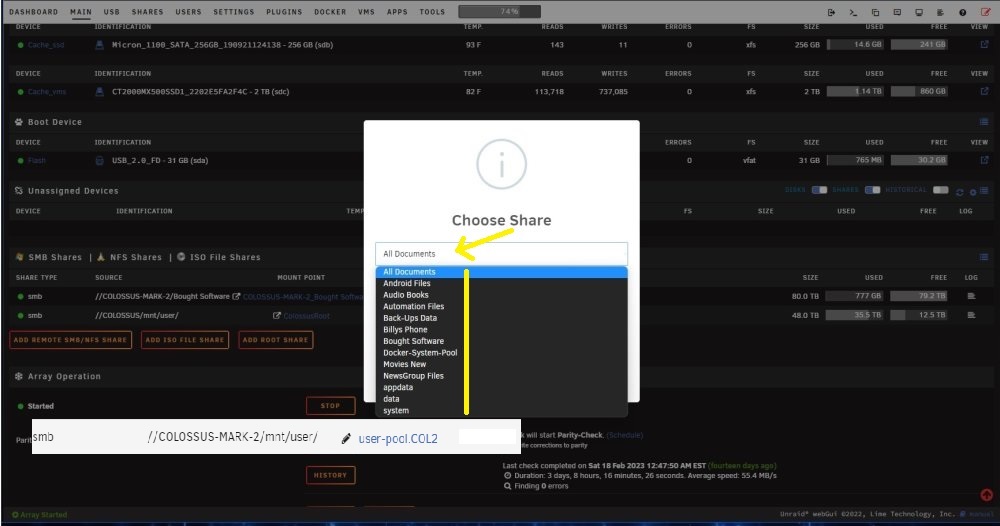Select Back-Ups Data in share list

[x=501, y=318]
